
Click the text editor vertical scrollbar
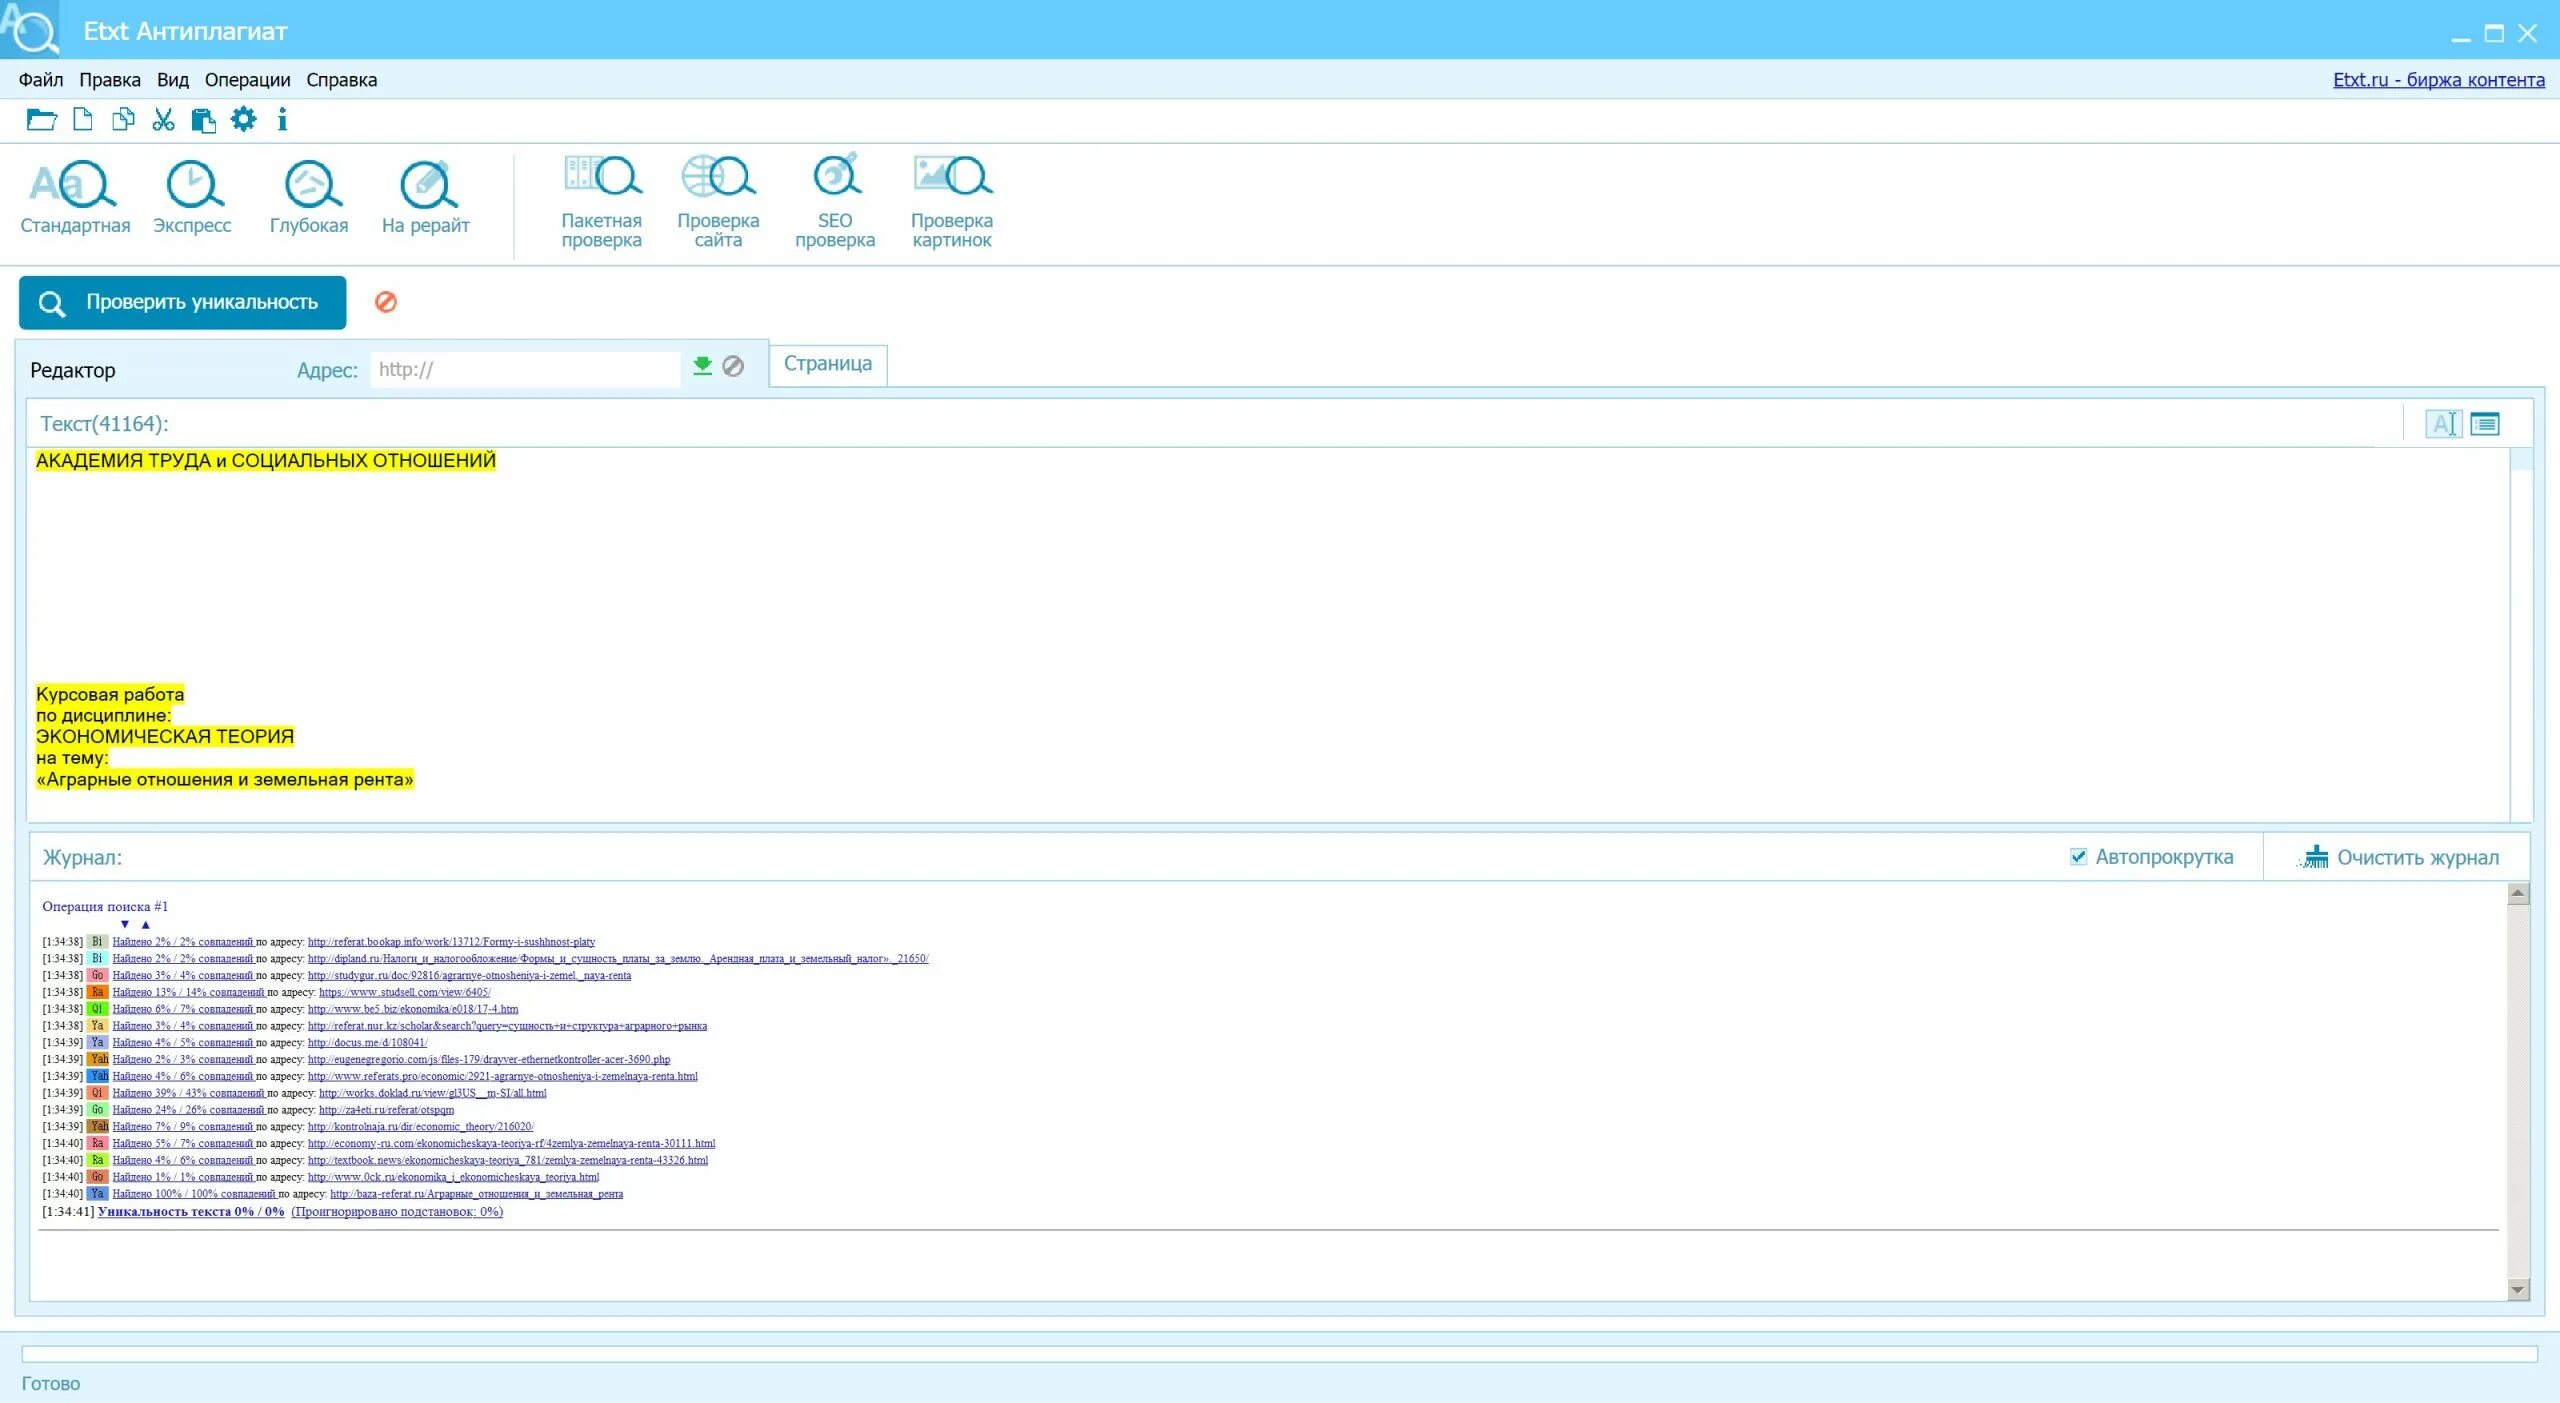[x=2521, y=635]
